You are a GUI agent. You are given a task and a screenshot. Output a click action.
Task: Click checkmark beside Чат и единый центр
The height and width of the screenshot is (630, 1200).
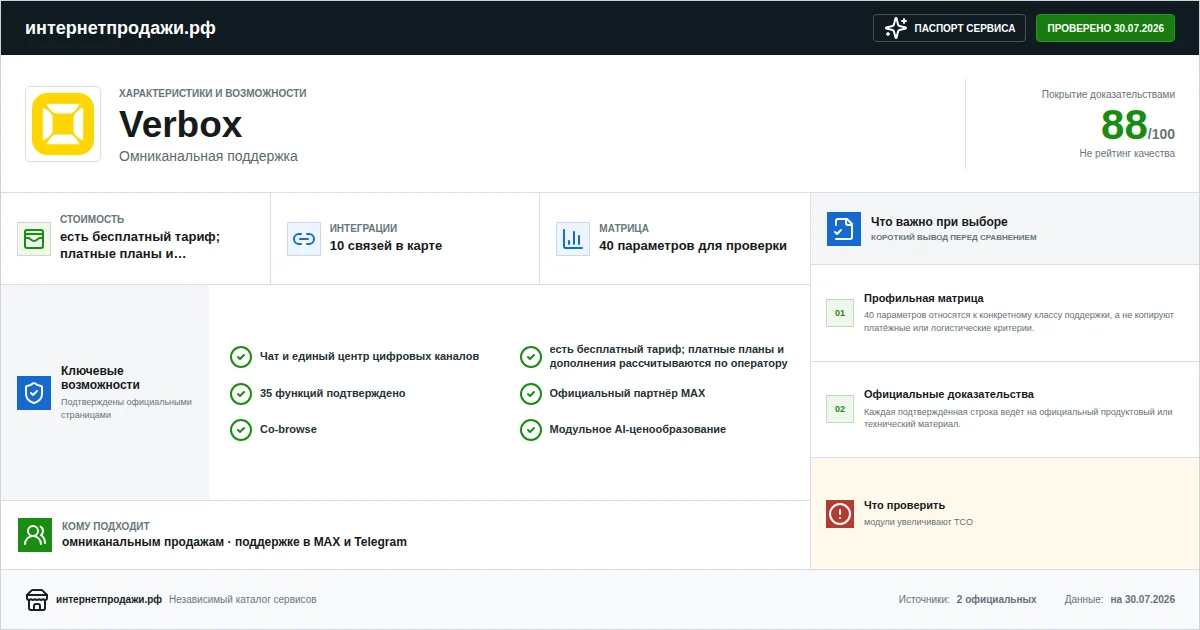click(x=241, y=357)
